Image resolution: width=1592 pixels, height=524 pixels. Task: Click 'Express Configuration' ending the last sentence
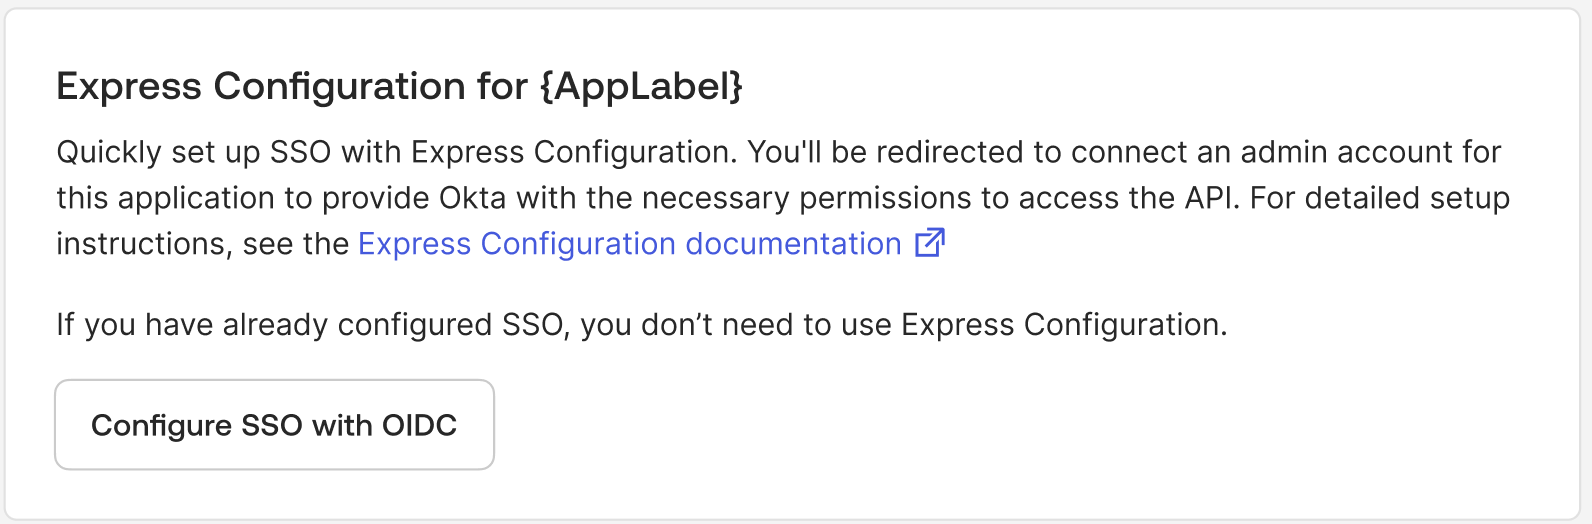coord(1062,325)
